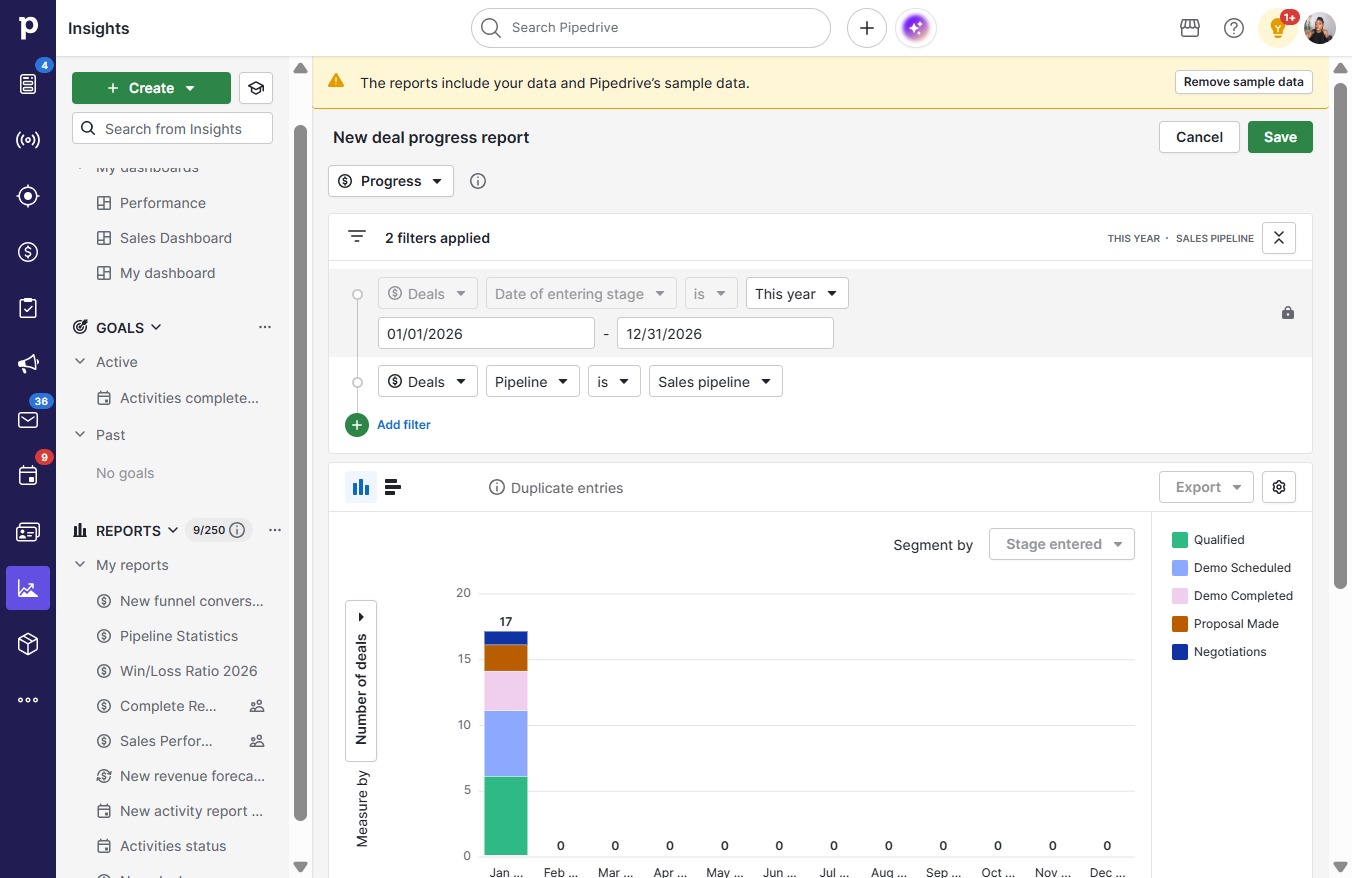
Task: Open Goals section three-dots menu
Action: point(265,327)
